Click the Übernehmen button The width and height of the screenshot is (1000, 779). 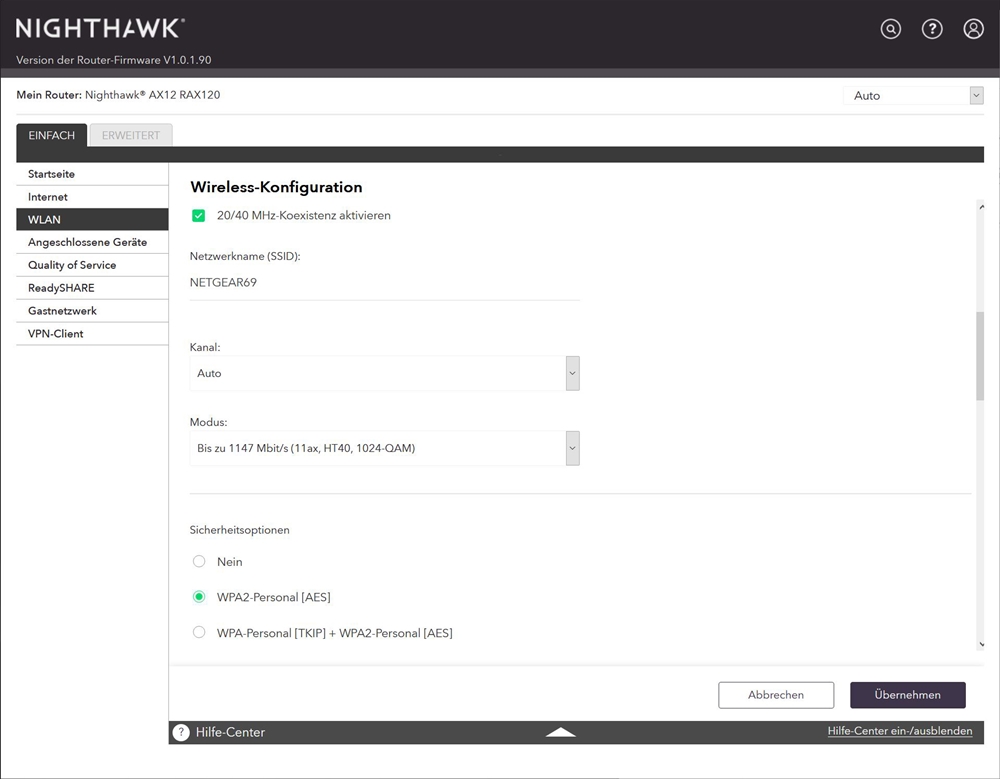pyautogui.click(x=908, y=695)
